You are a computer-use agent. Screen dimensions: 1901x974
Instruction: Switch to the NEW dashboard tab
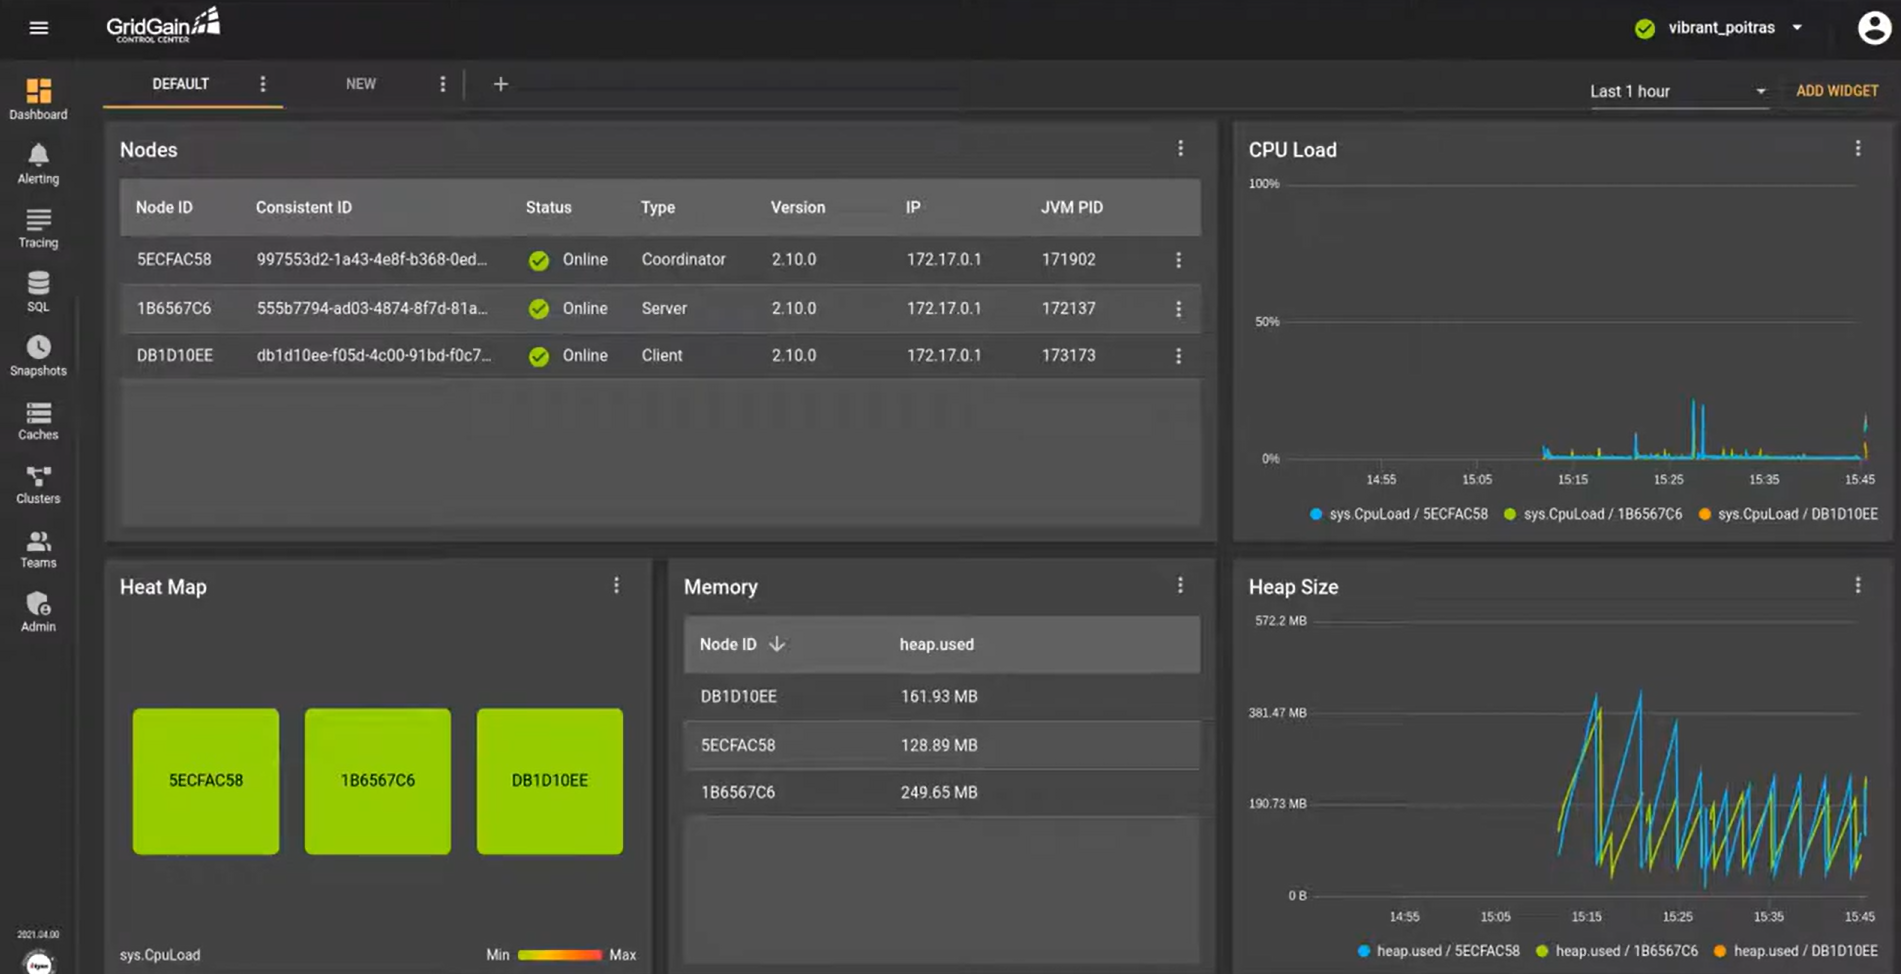pyautogui.click(x=361, y=84)
